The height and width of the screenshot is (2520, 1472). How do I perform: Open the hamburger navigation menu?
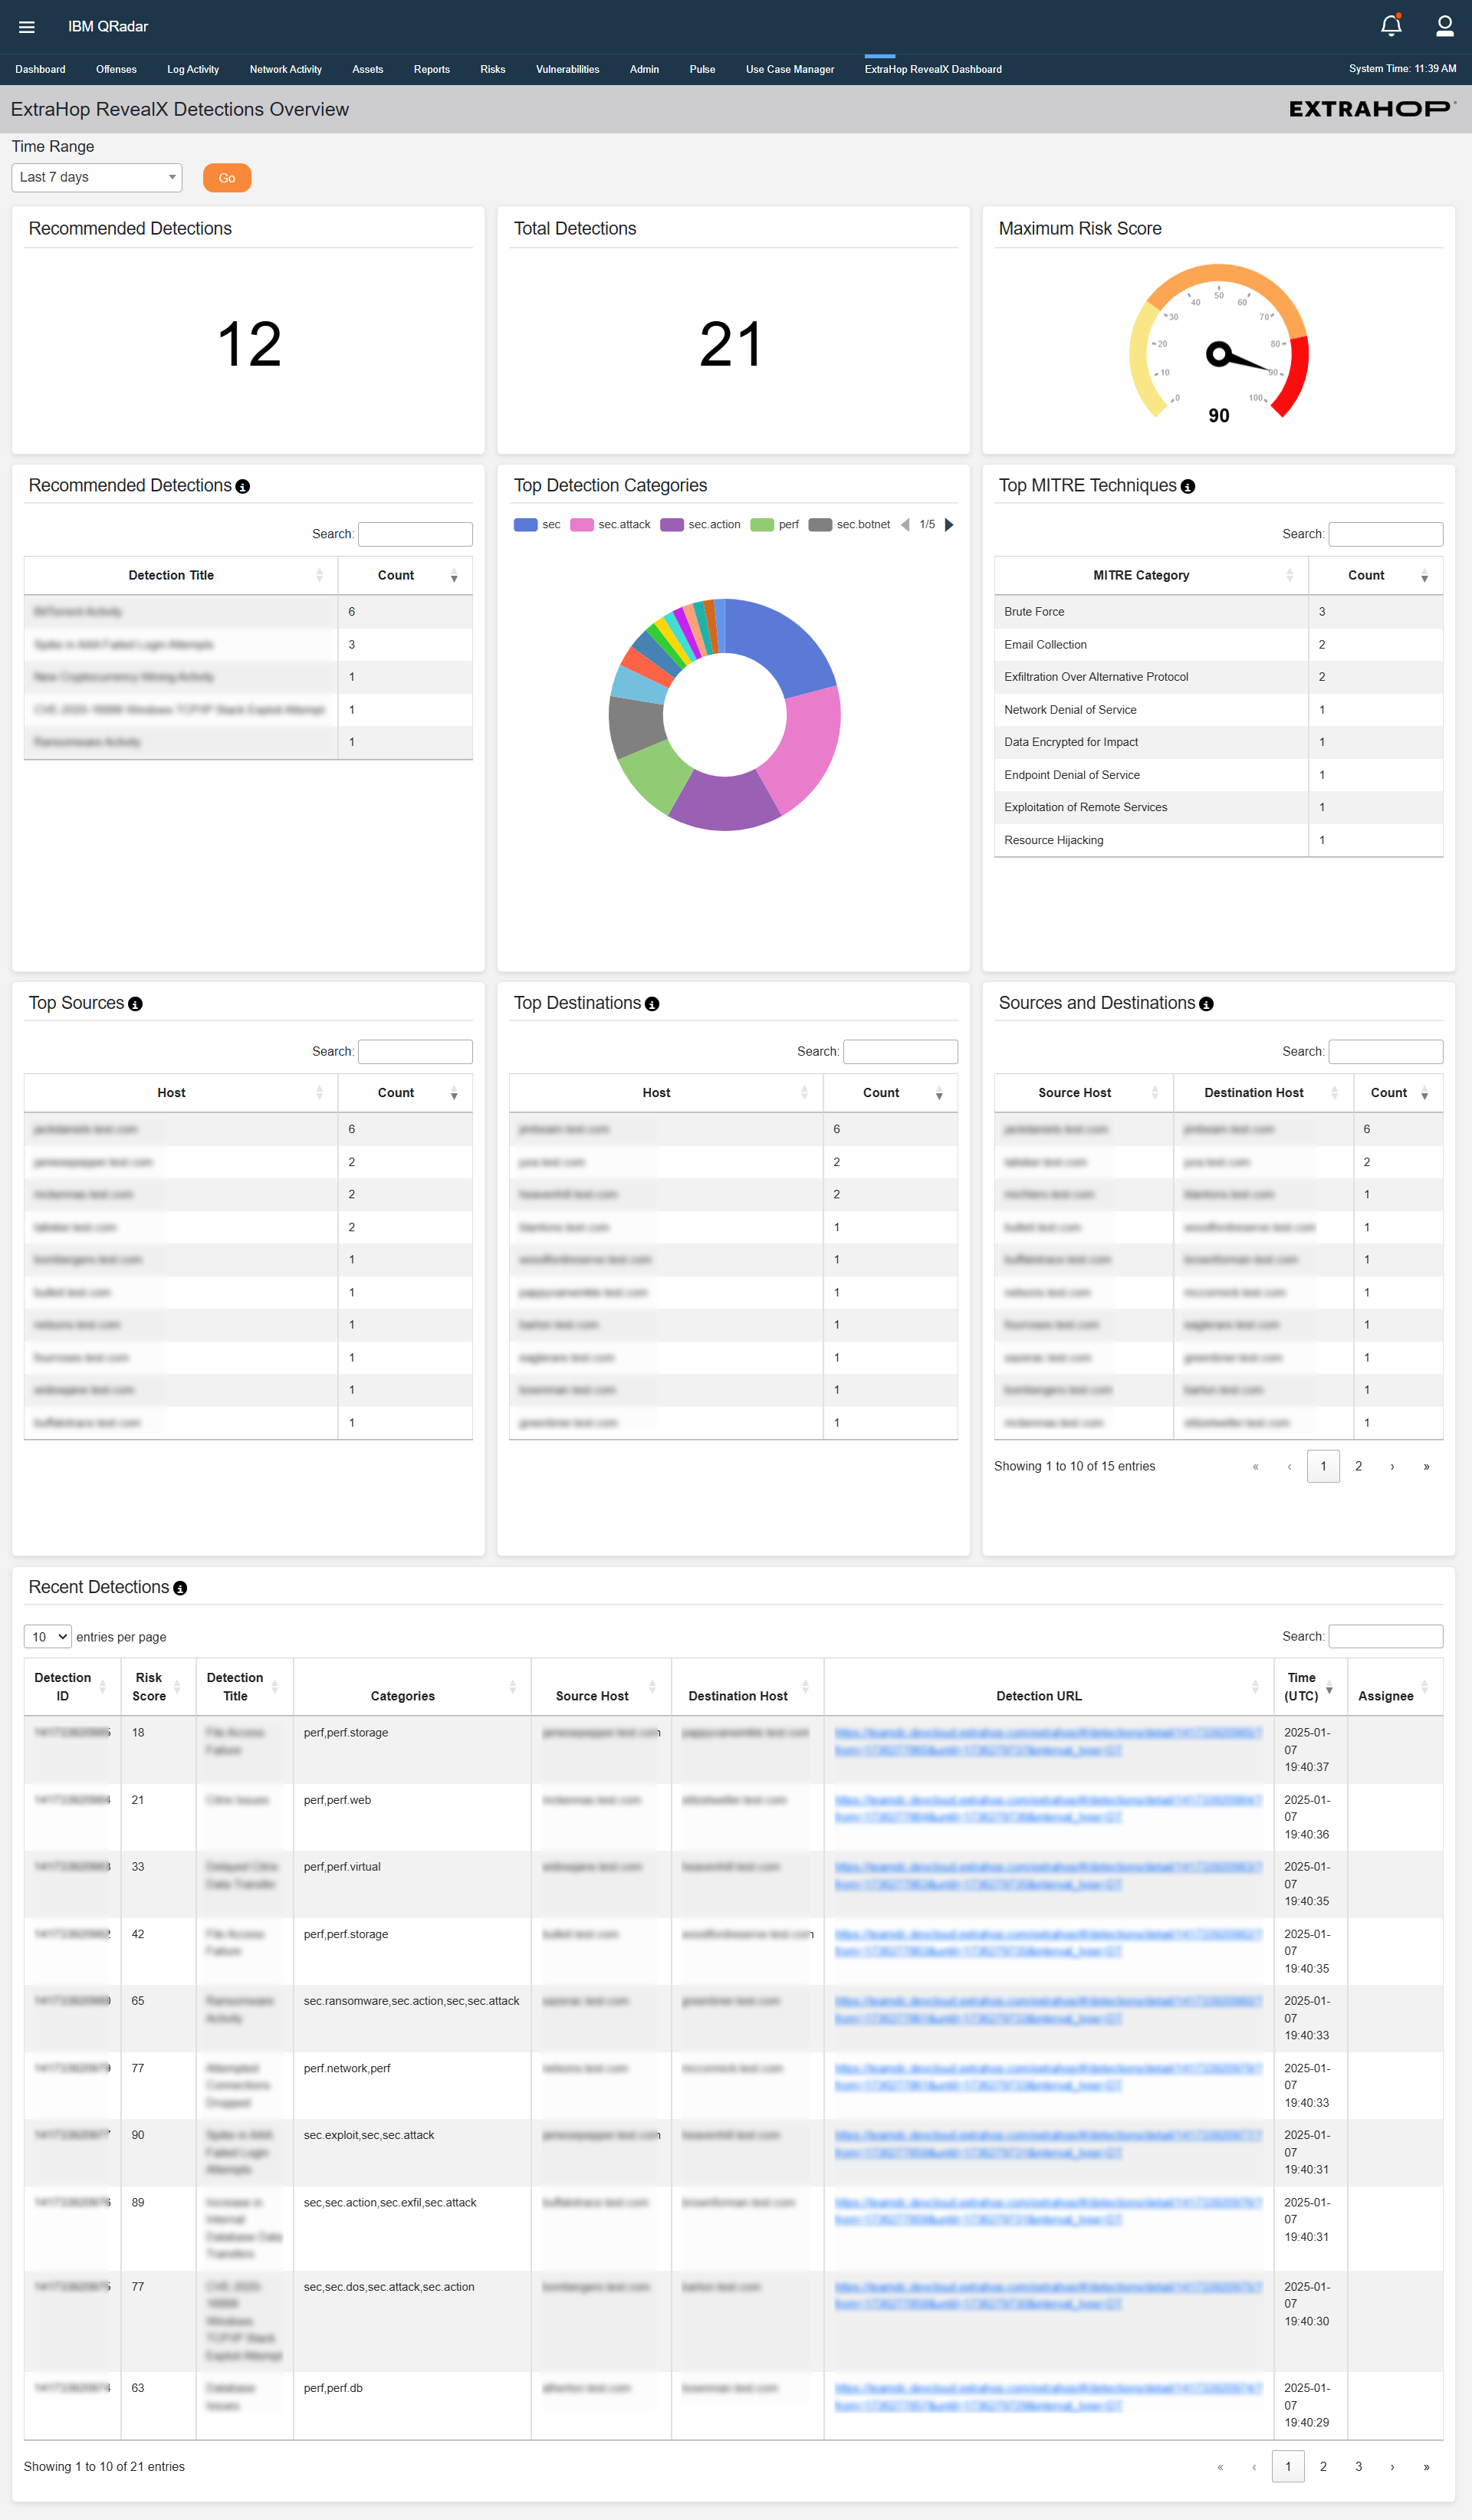coord(27,27)
